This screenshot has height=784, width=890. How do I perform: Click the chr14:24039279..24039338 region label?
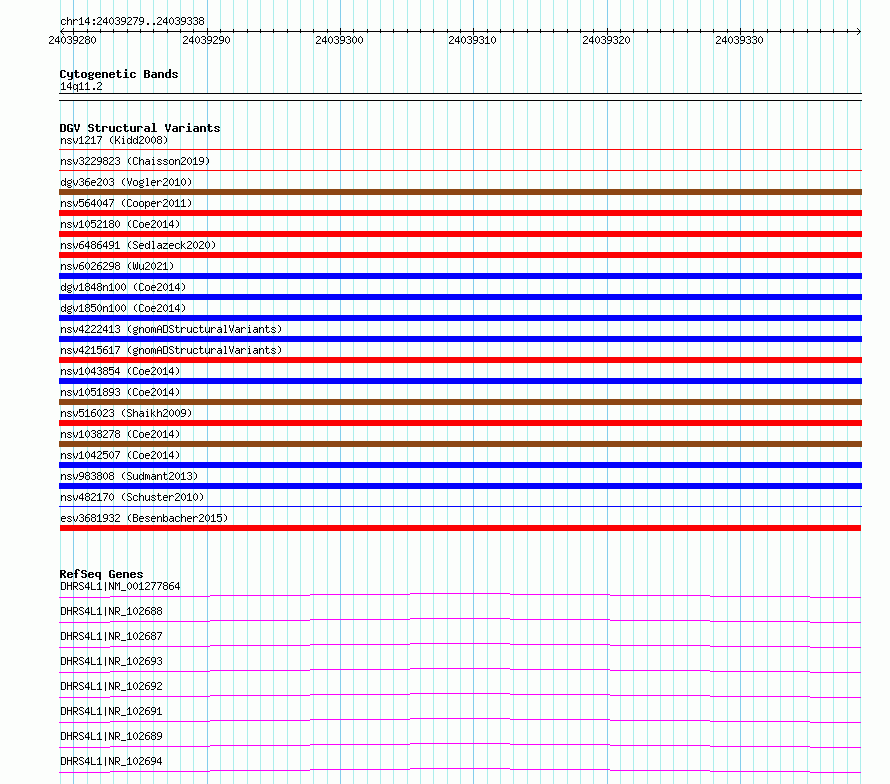pos(132,21)
